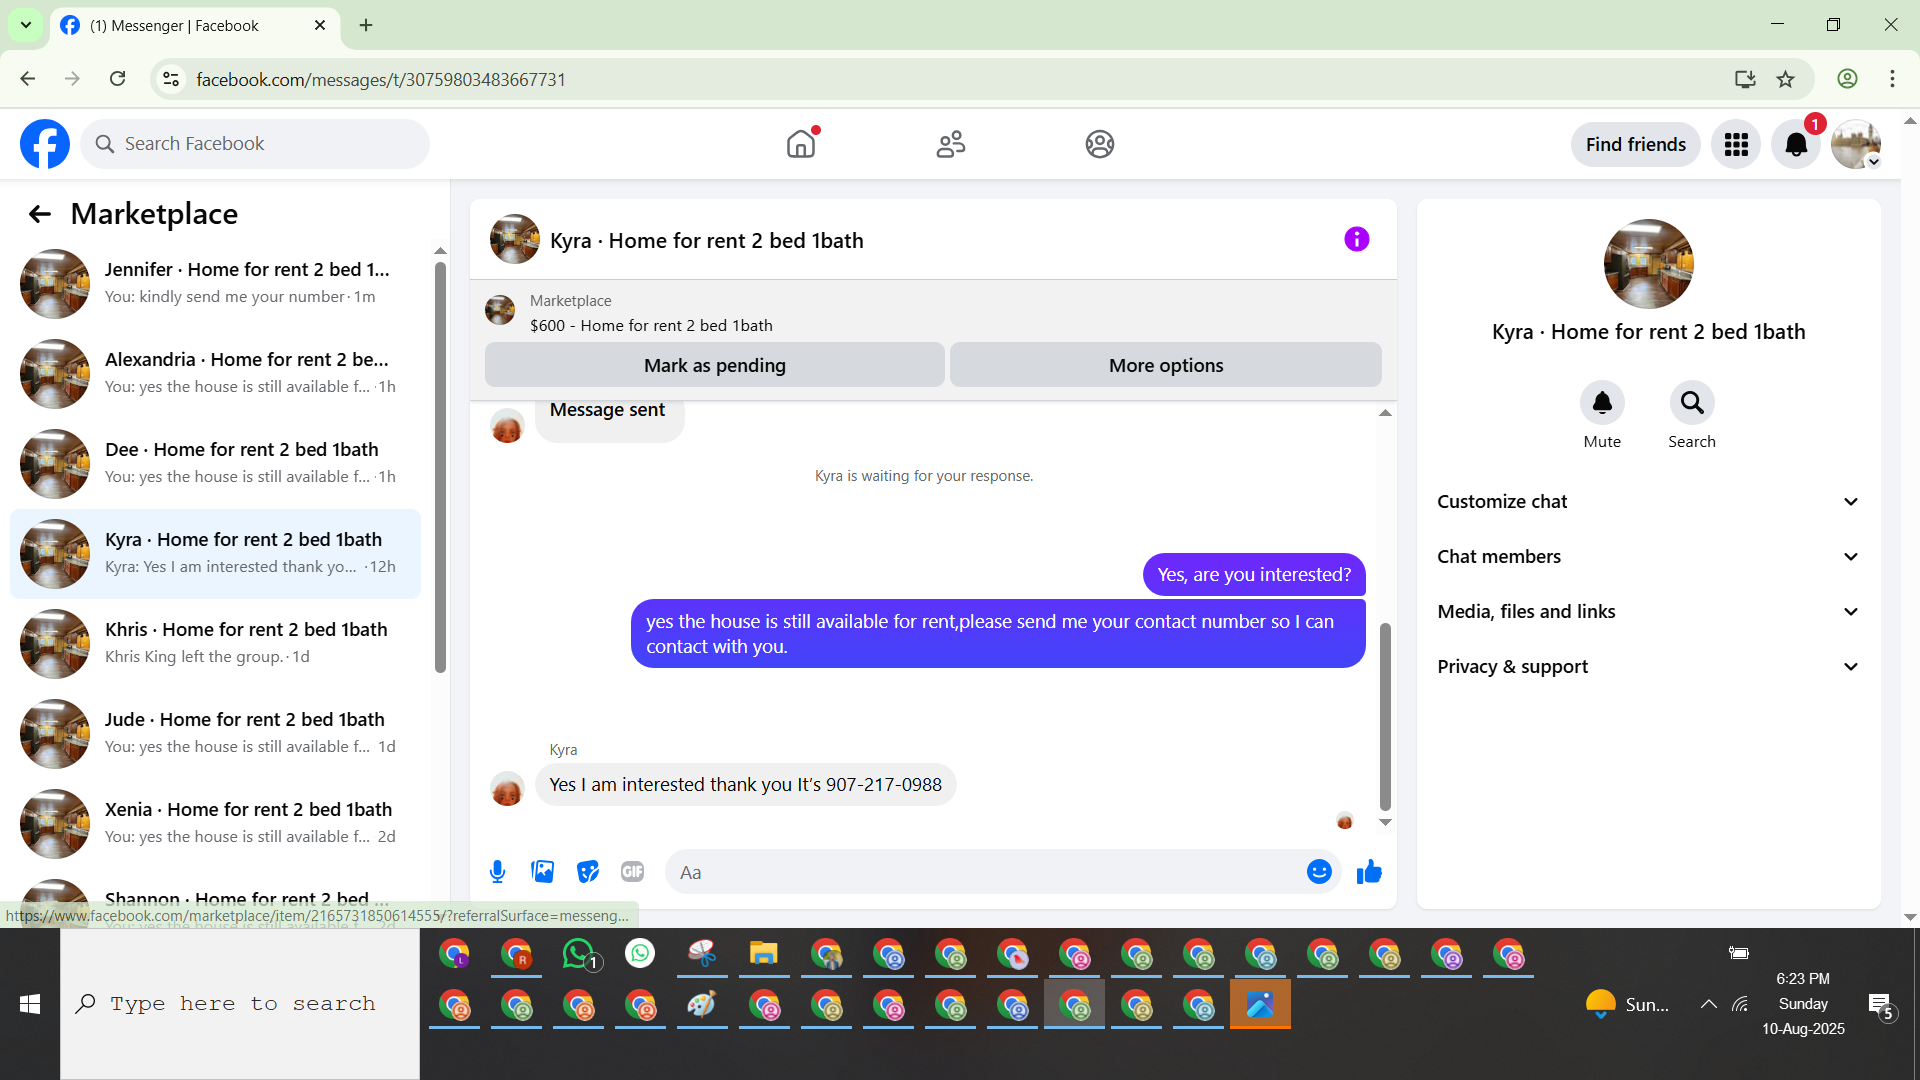Attach a photo with the image icon

click(542, 872)
